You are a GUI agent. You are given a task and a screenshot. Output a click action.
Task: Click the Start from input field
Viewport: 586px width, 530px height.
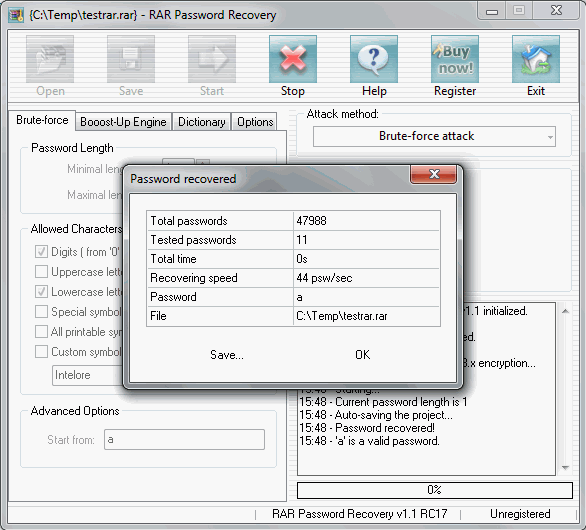pos(184,440)
